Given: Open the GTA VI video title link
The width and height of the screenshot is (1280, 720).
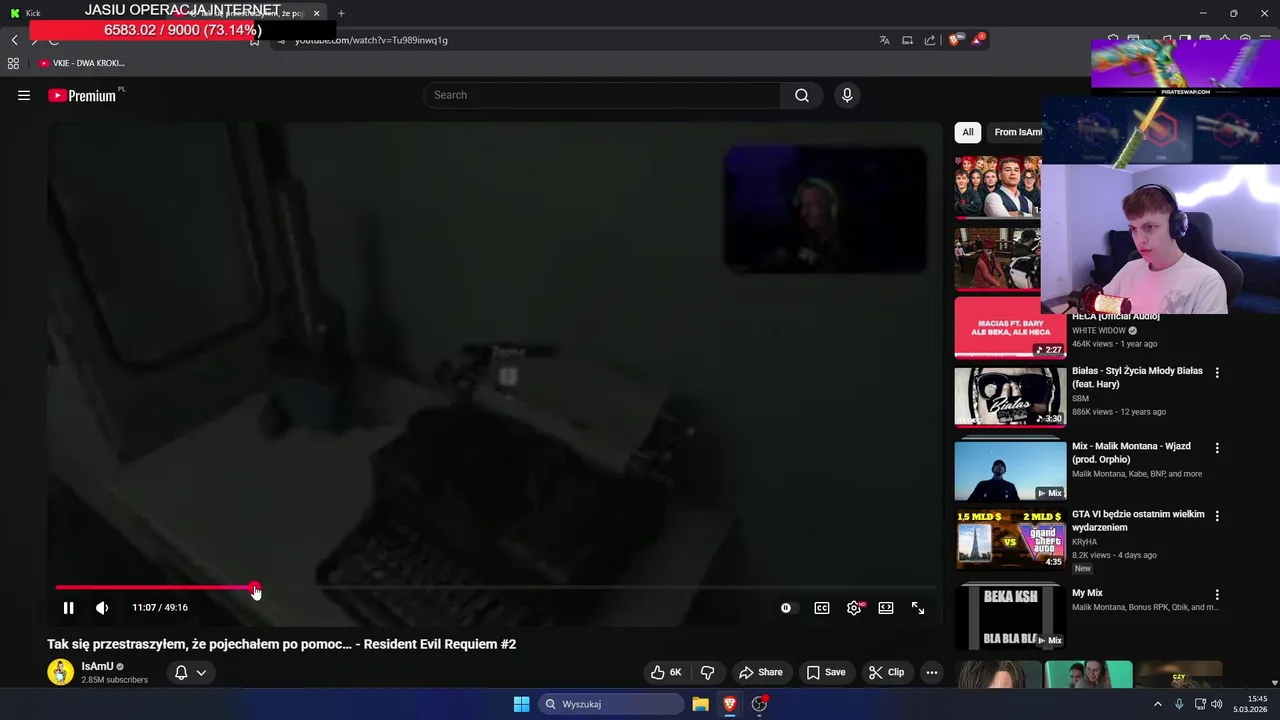Looking at the screenshot, I should (1138, 521).
